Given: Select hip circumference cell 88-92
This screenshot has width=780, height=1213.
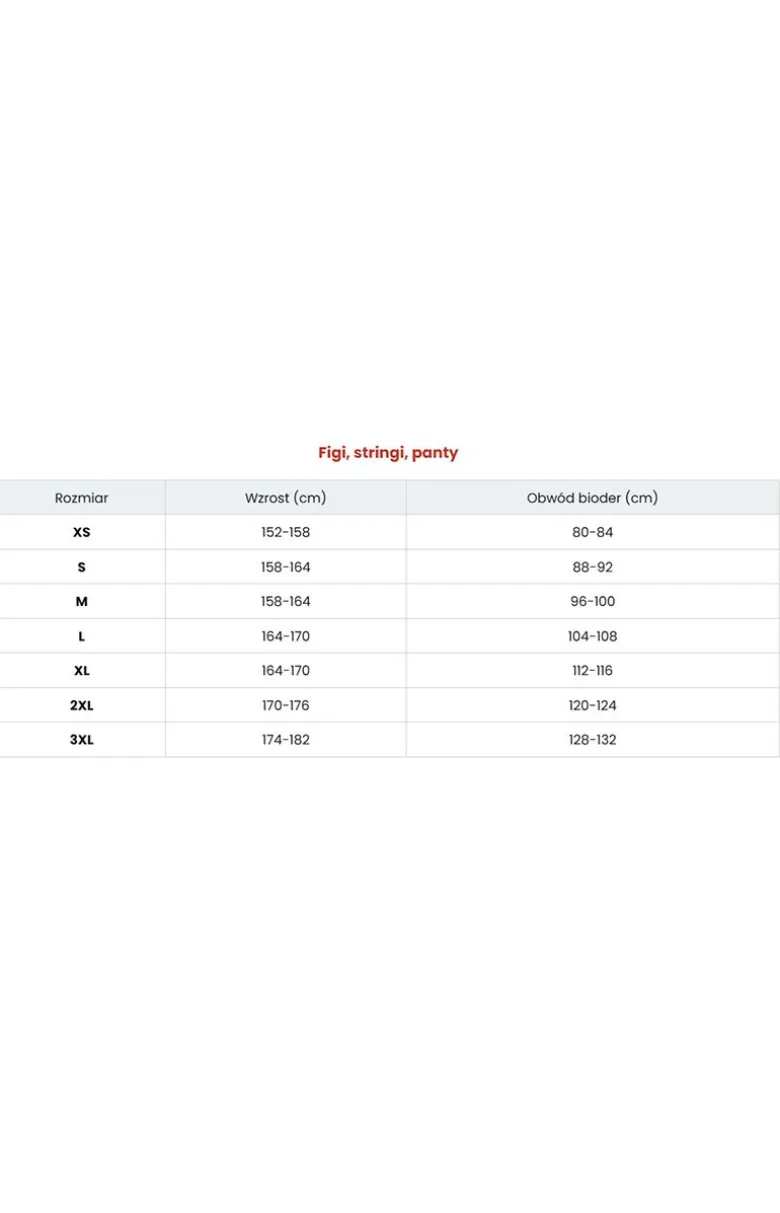Looking at the screenshot, I should tap(593, 567).
